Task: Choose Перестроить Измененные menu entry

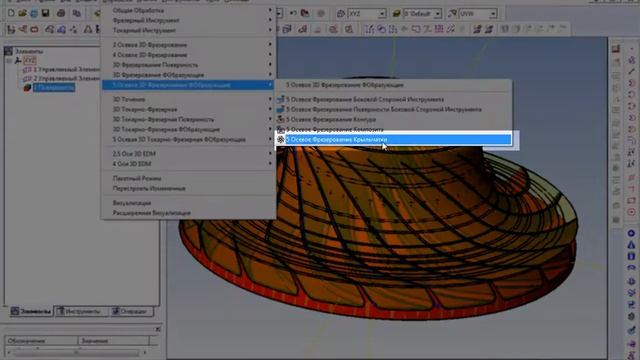Action: click(x=188, y=189)
